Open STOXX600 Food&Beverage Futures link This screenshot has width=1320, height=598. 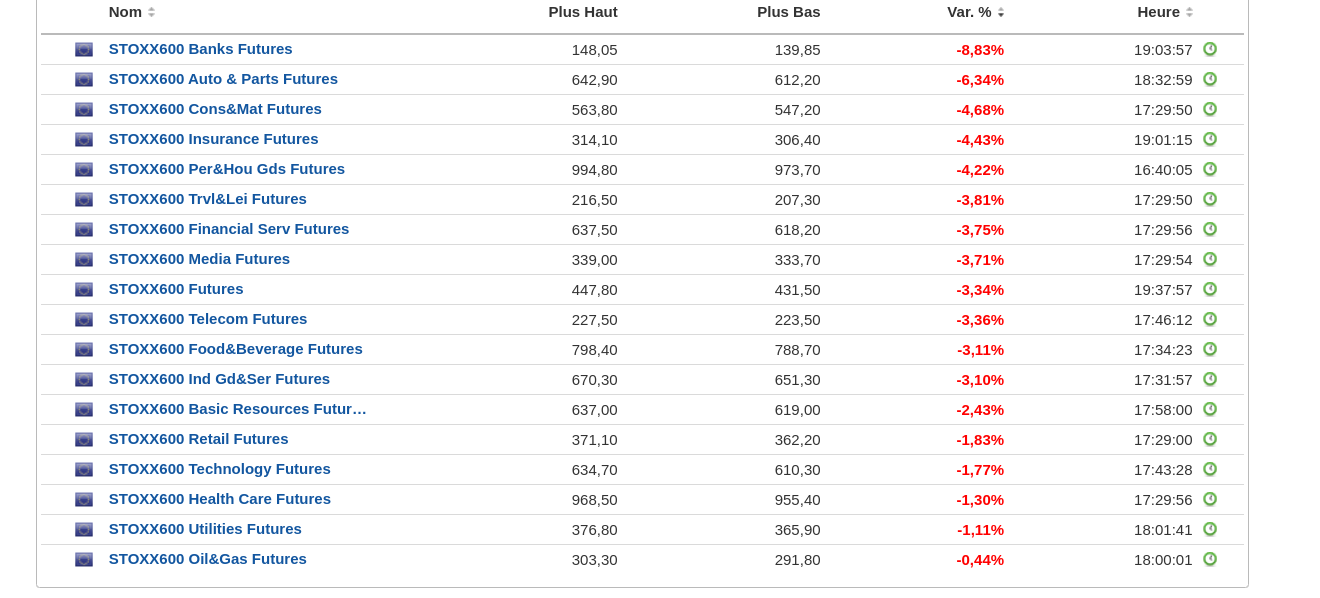[x=235, y=349]
